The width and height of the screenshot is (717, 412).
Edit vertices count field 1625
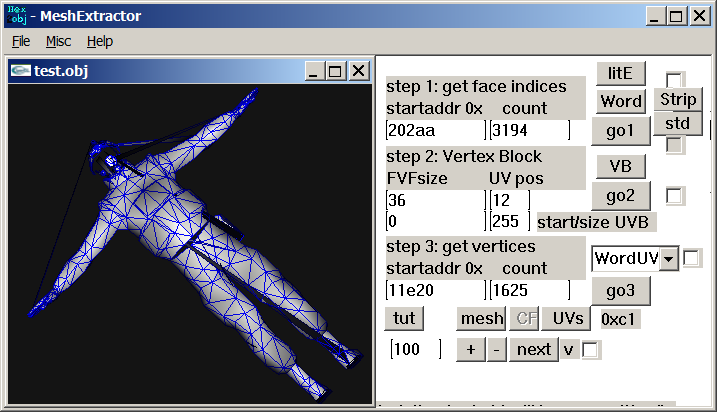[530, 290]
